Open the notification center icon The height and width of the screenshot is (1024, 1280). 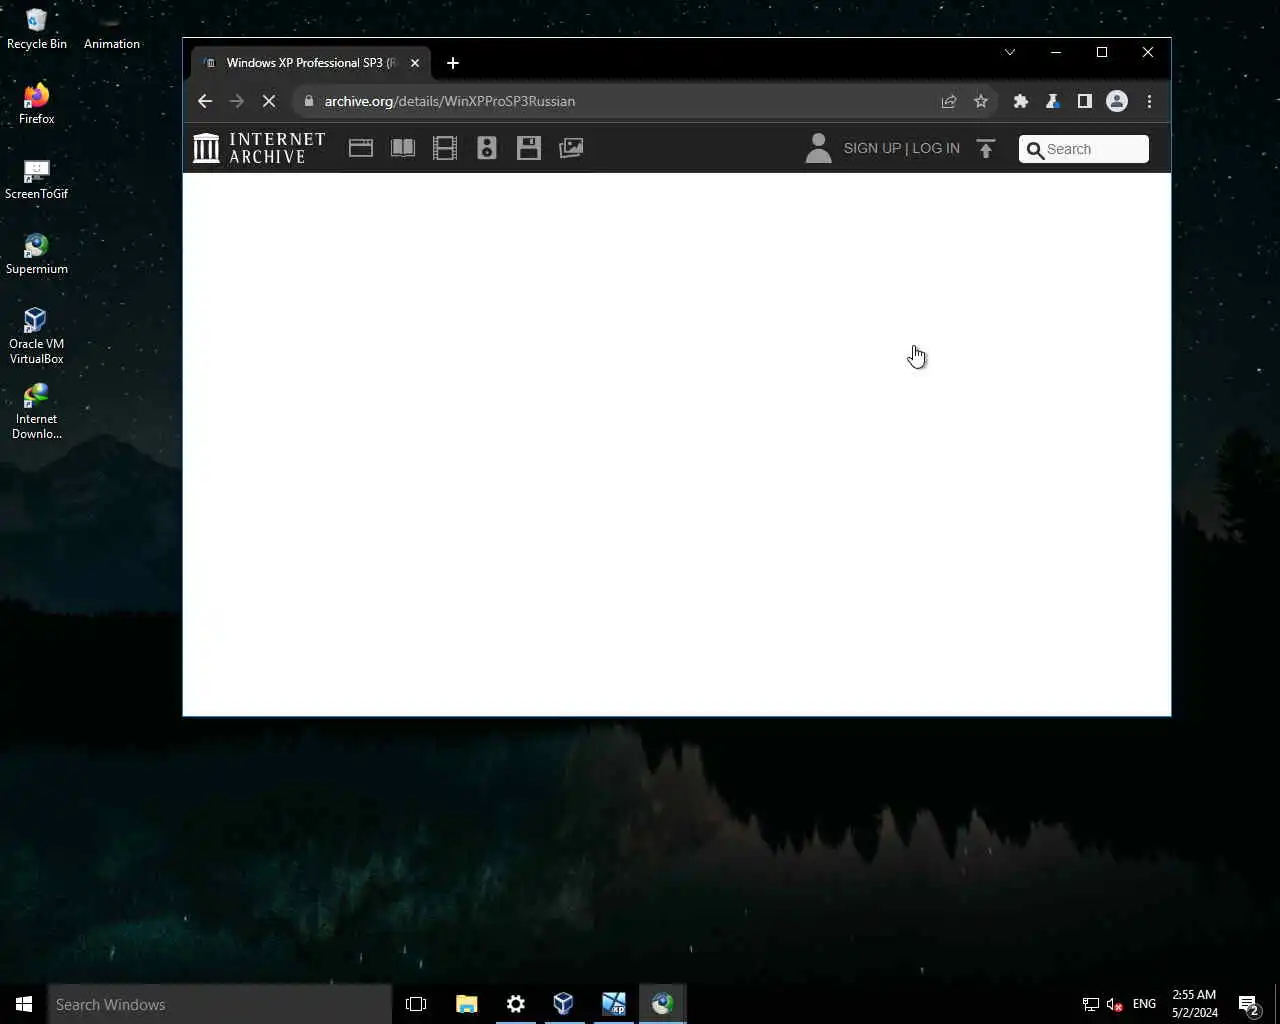pyautogui.click(x=1249, y=1005)
